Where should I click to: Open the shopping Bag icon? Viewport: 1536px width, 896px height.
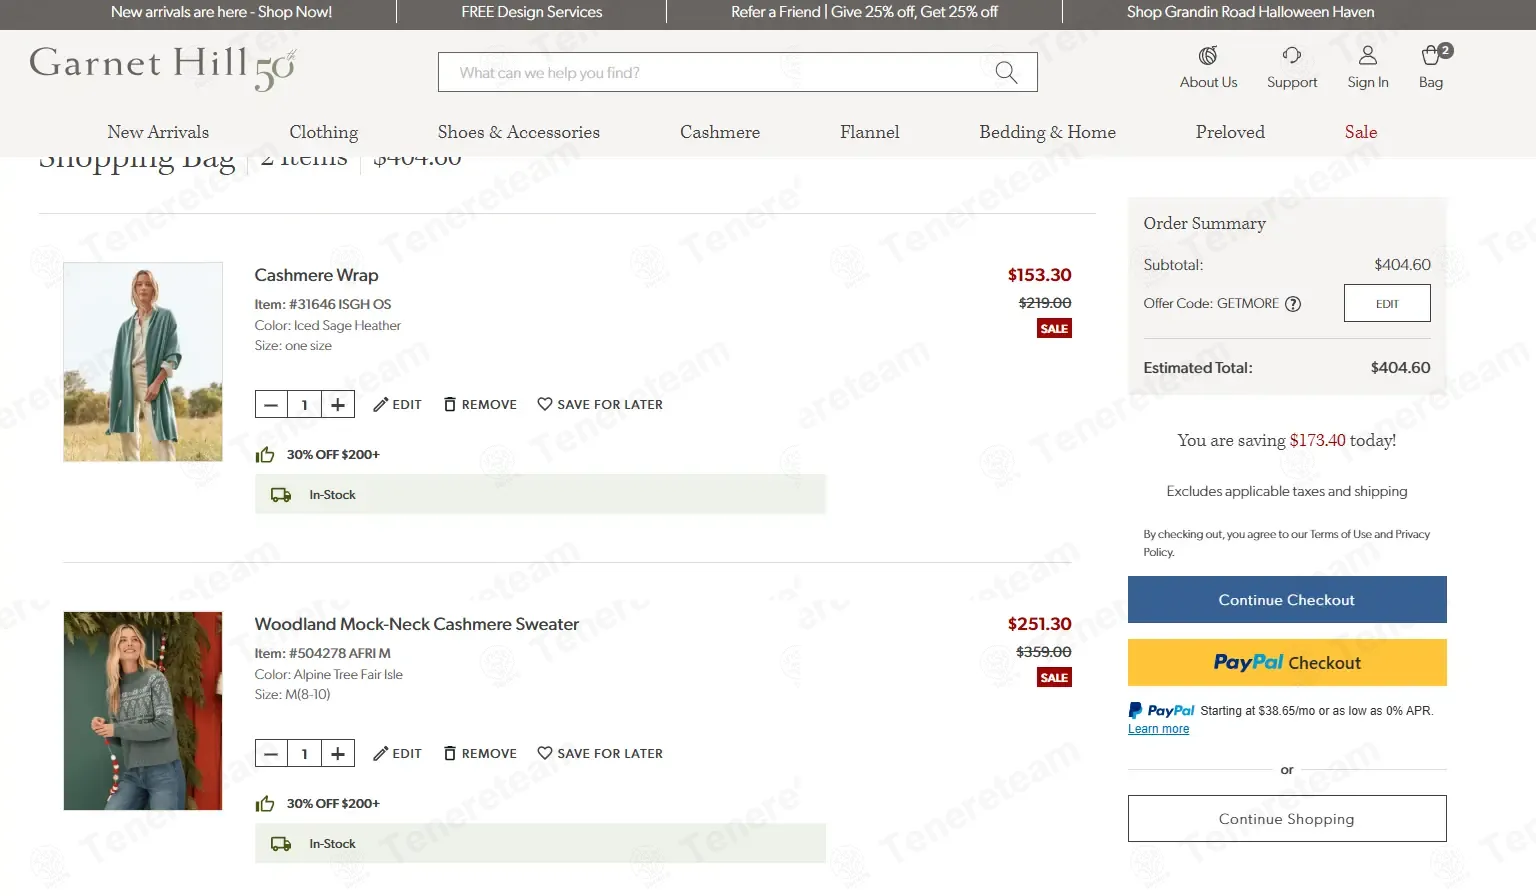[1432, 56]
